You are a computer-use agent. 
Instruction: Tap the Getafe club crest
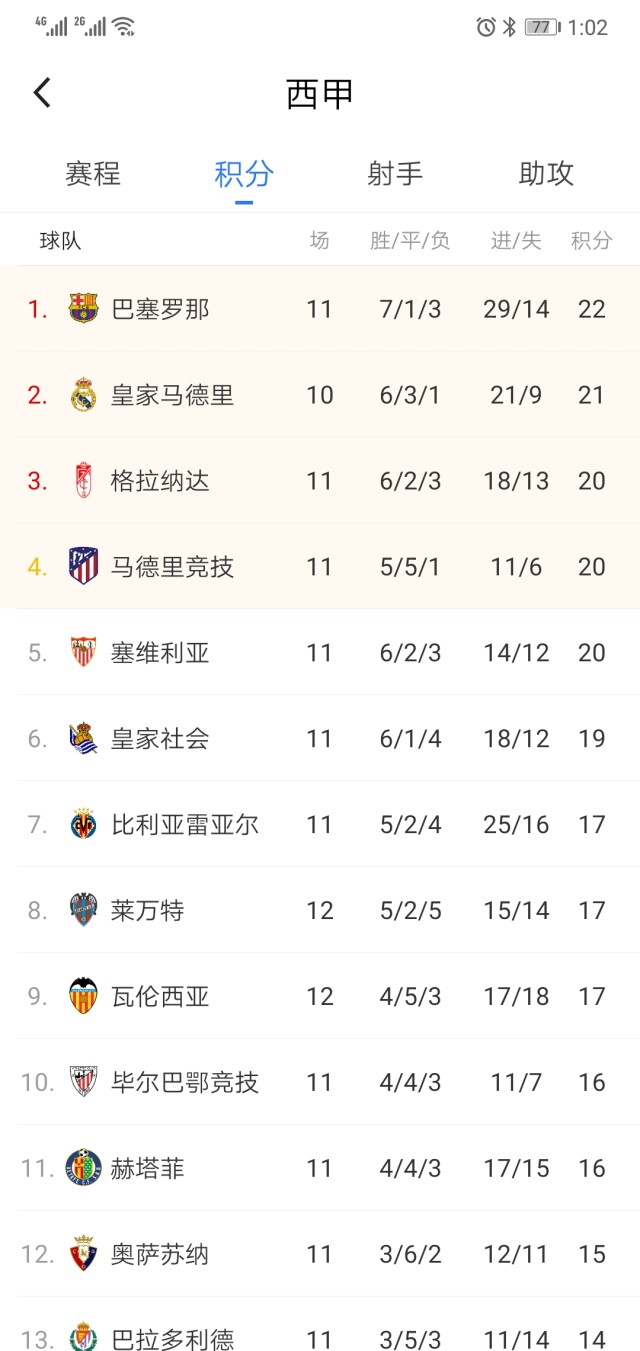(x=83, y=1168)
